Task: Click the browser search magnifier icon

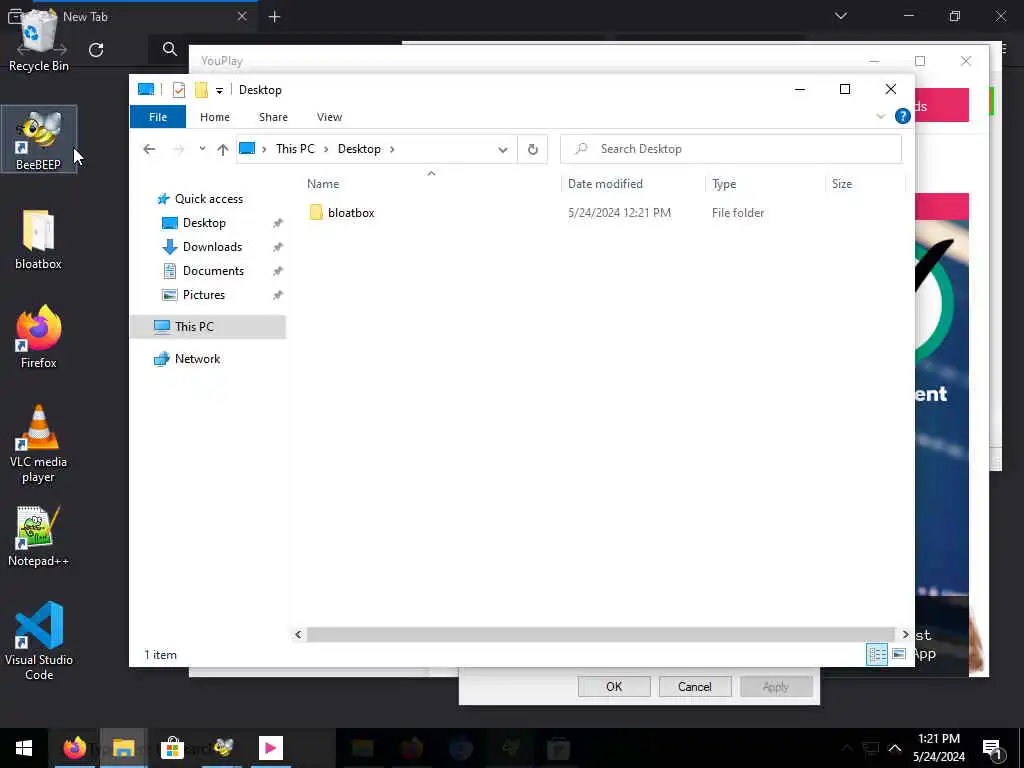Action: pos(170,49)
